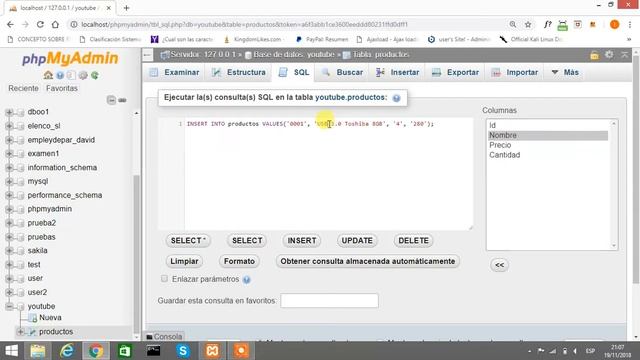Click Obtener consulta almacenada automáticamente
Screen dimensions: 640x360
pyautogui.click(x=367, y=261)
